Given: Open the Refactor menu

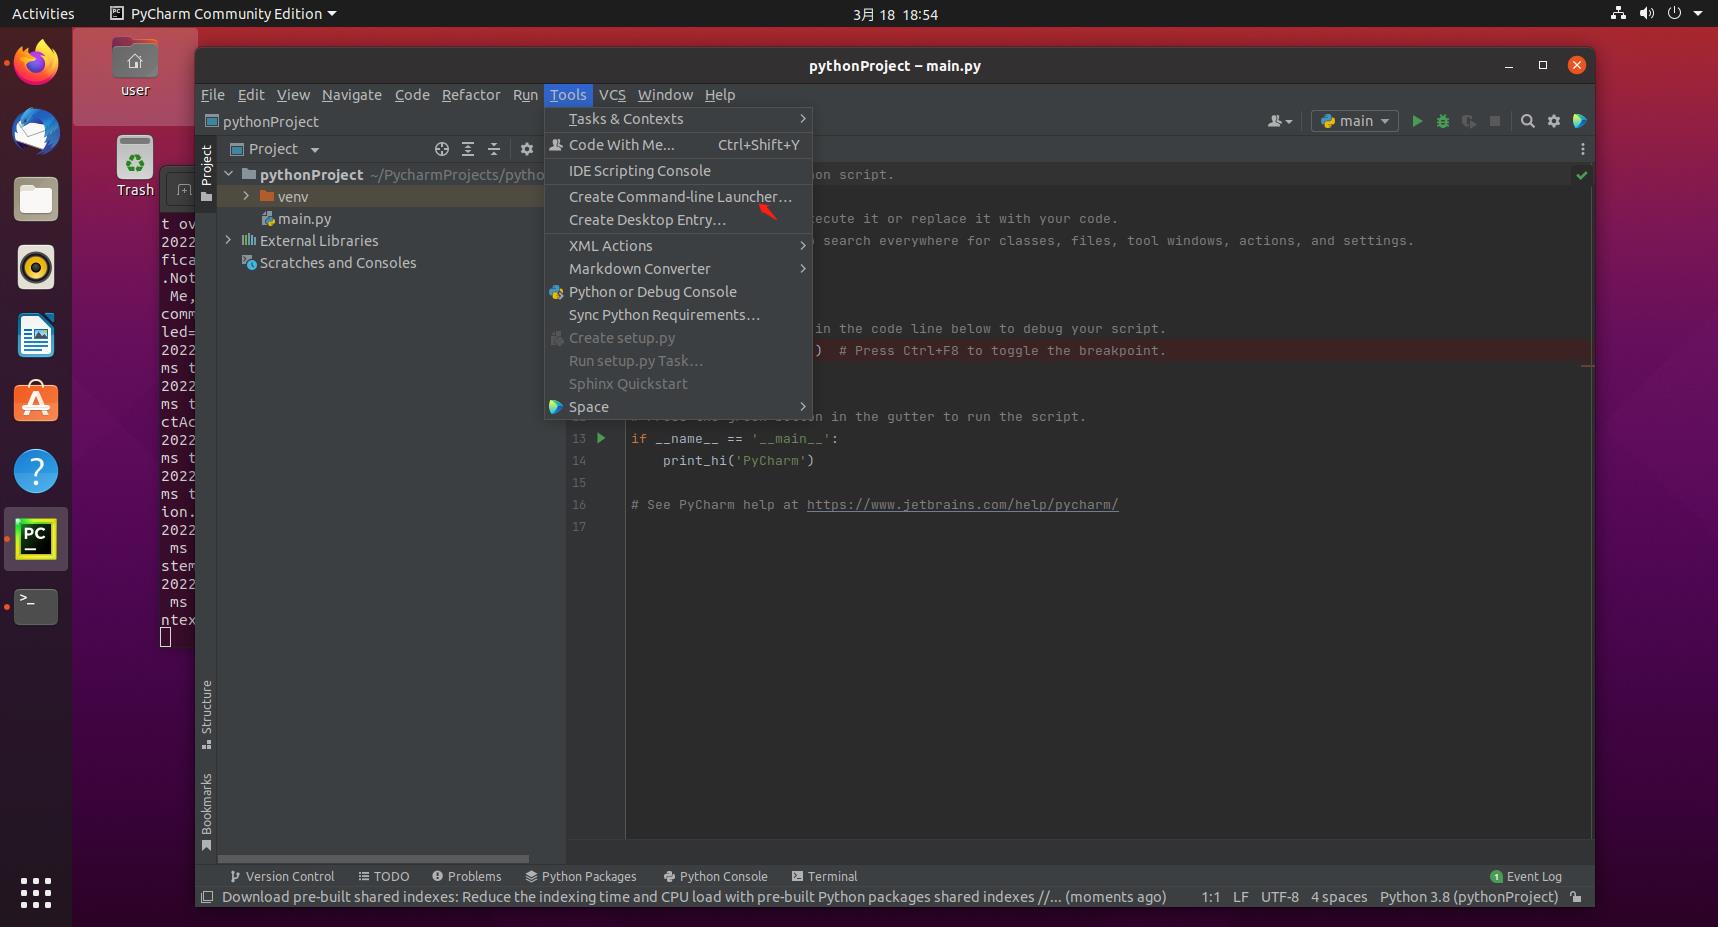Looking at the screenshot, I should coord(471,95).
